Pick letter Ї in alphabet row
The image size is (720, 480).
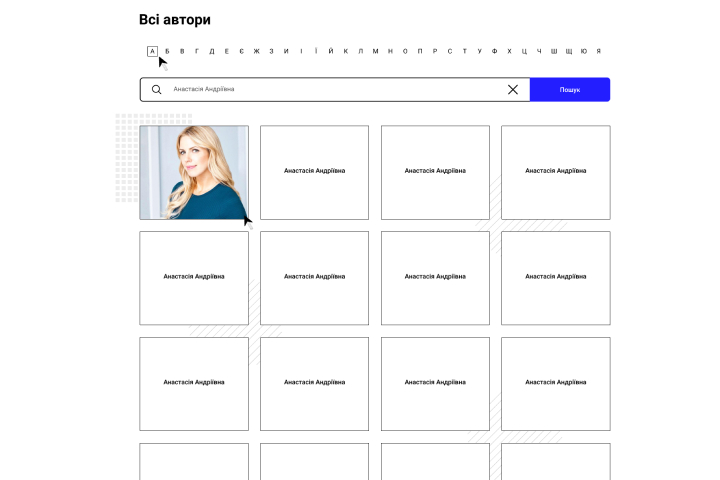coord(316,51)
